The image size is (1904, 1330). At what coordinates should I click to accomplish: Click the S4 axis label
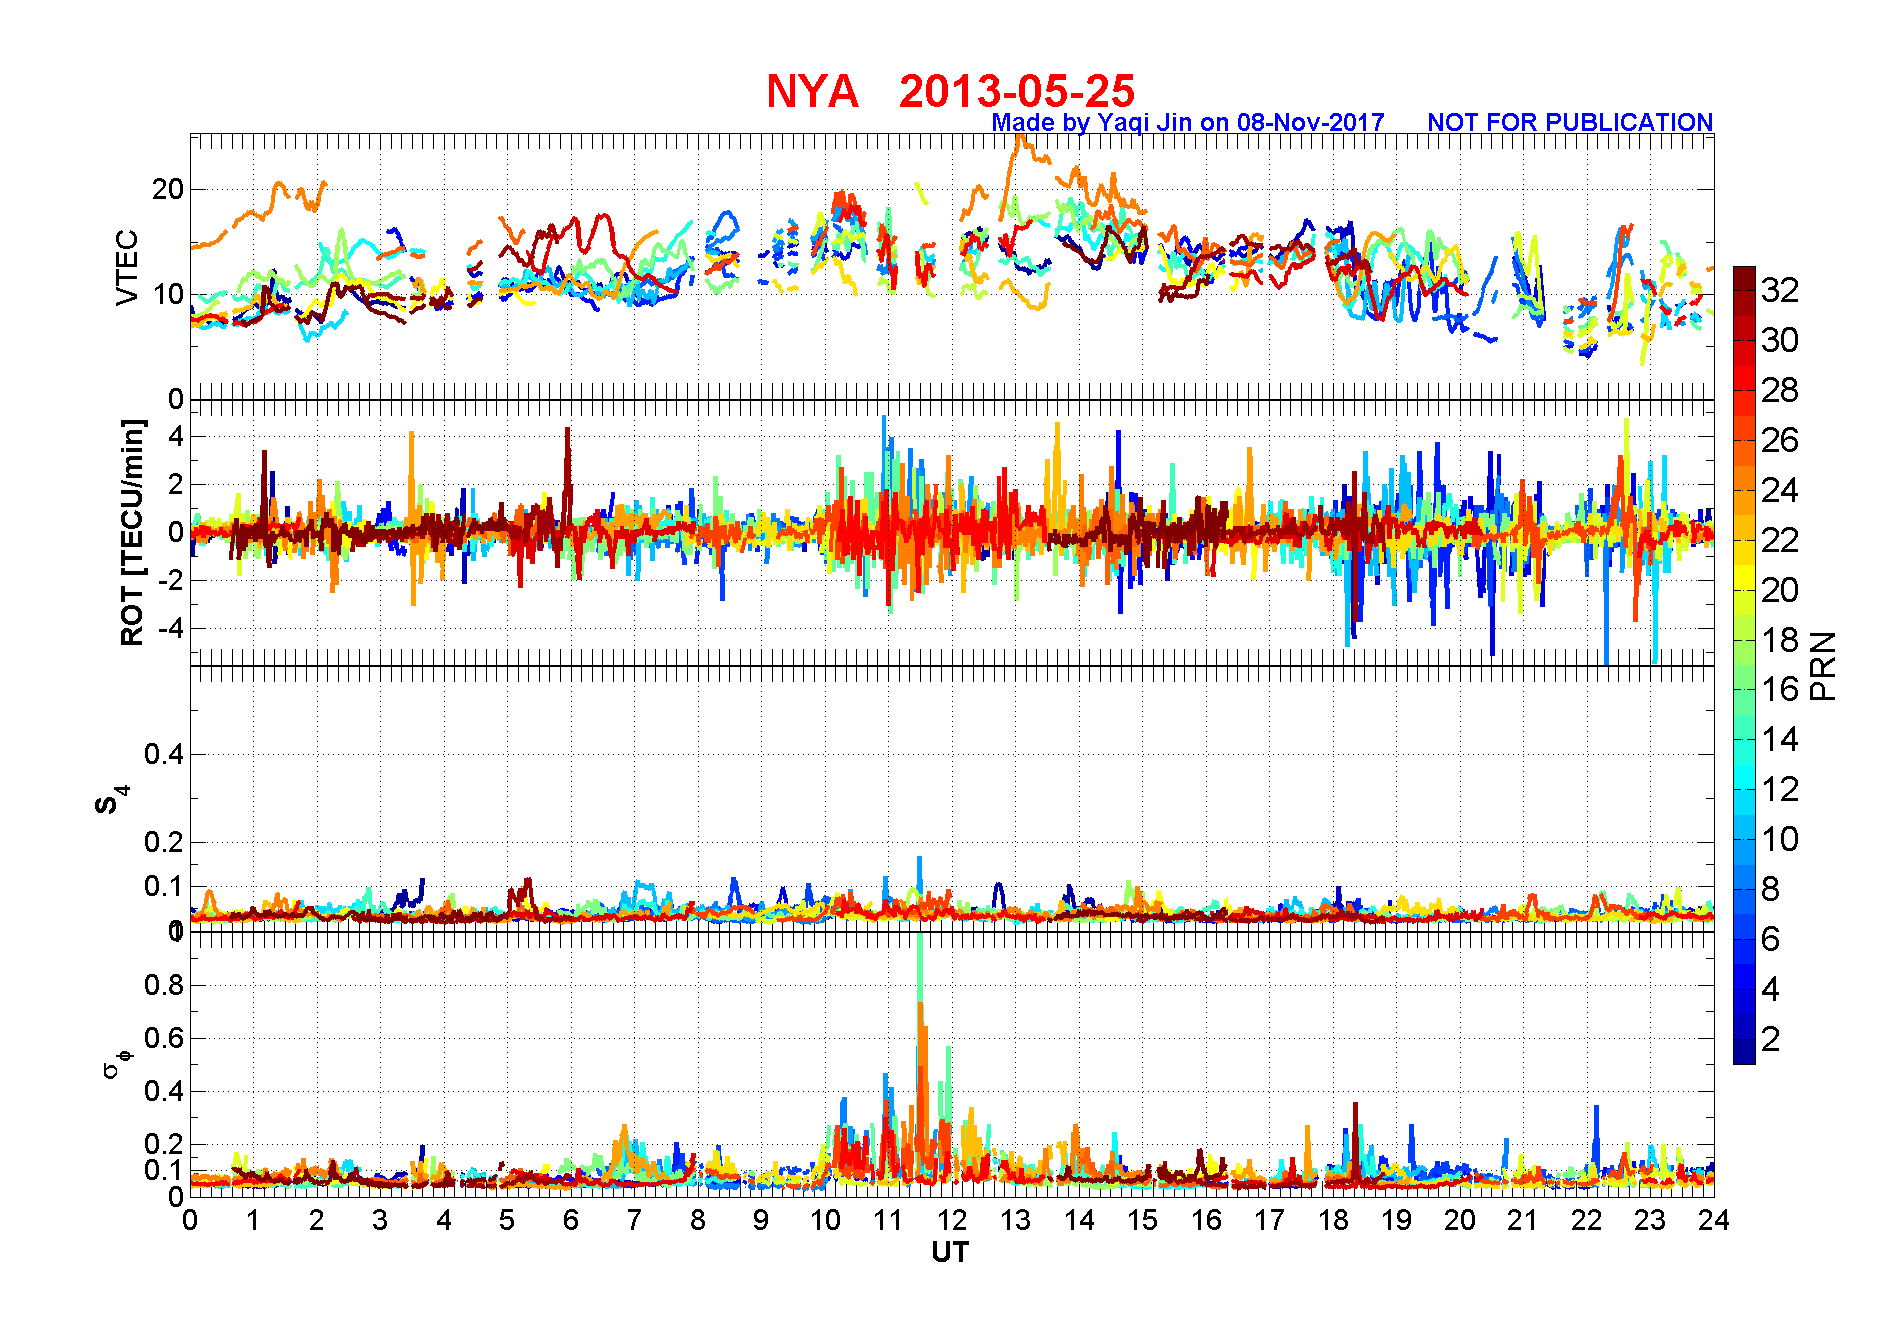point(112,800)
